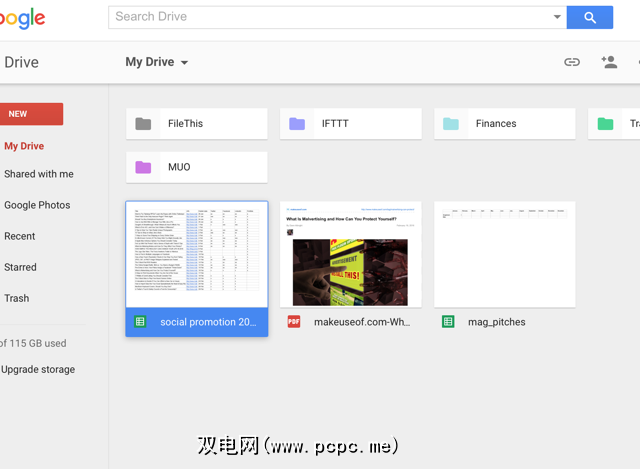The width and height of the screenshot is (640, 469).
Task: Open Google Photos in sidebar
Action: tap(37, 205)
